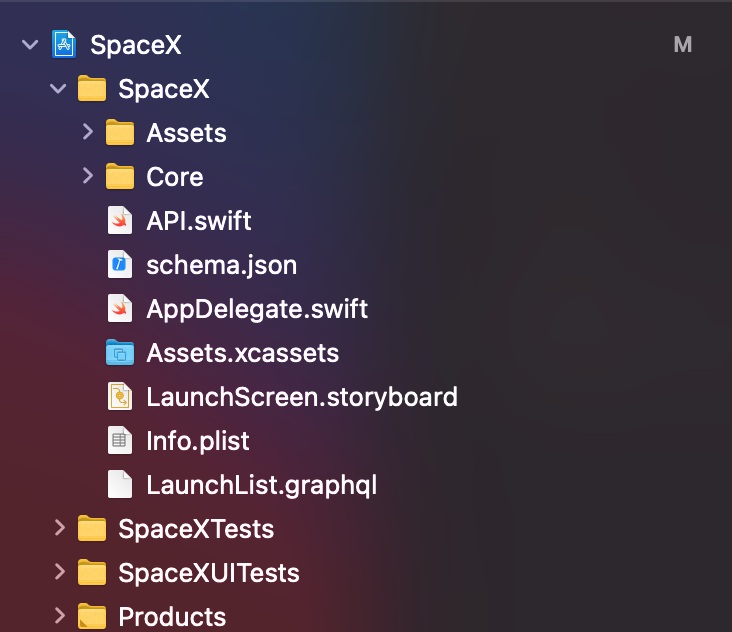Screen dimensions: 732x632
Task: Open AppDelegate.swift from the file list
Action: [257, 309]
